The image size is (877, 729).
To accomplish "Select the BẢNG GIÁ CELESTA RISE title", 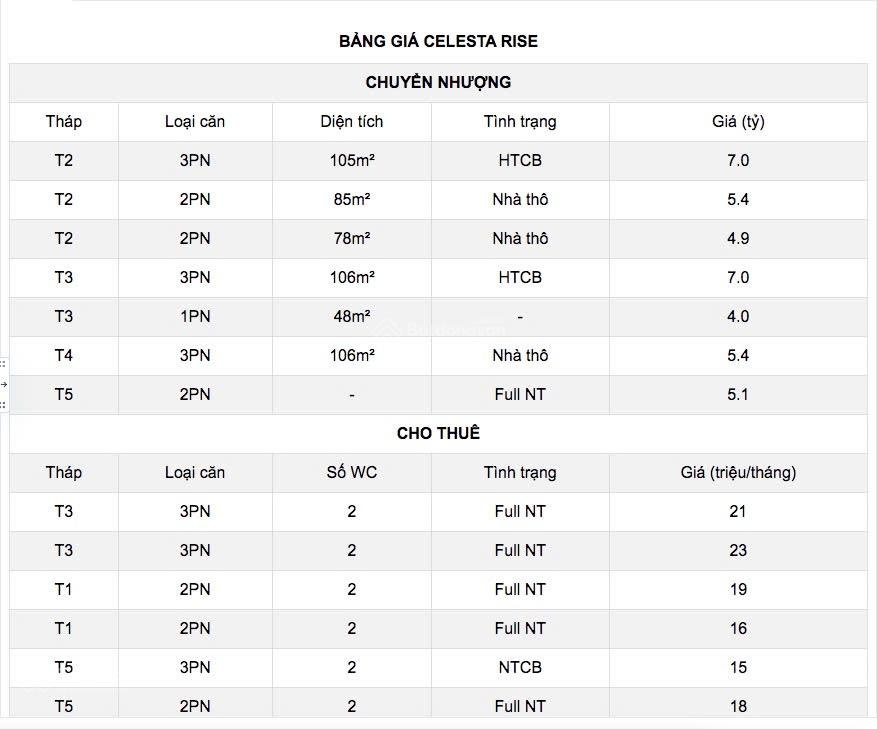I will tap(438, 41).
